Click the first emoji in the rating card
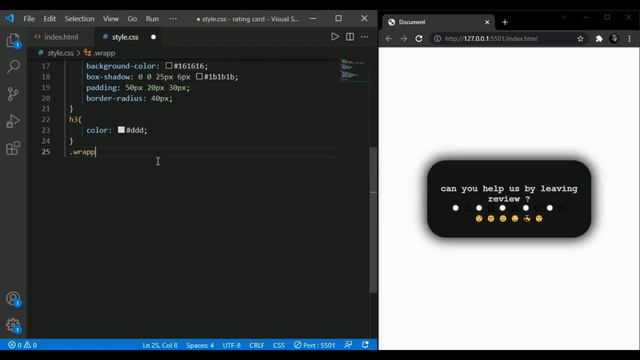 (x=479, y=219)
